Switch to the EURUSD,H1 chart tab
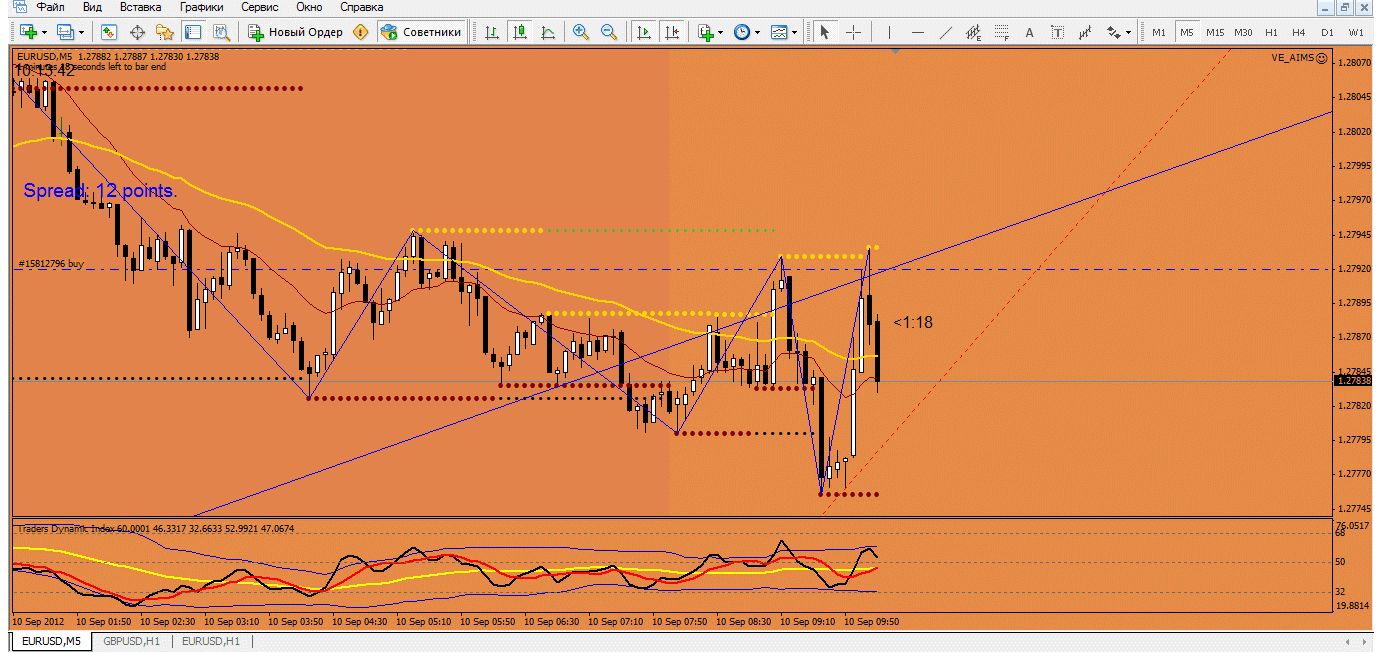Viewport: 1382px width, 653px height. 210,641
